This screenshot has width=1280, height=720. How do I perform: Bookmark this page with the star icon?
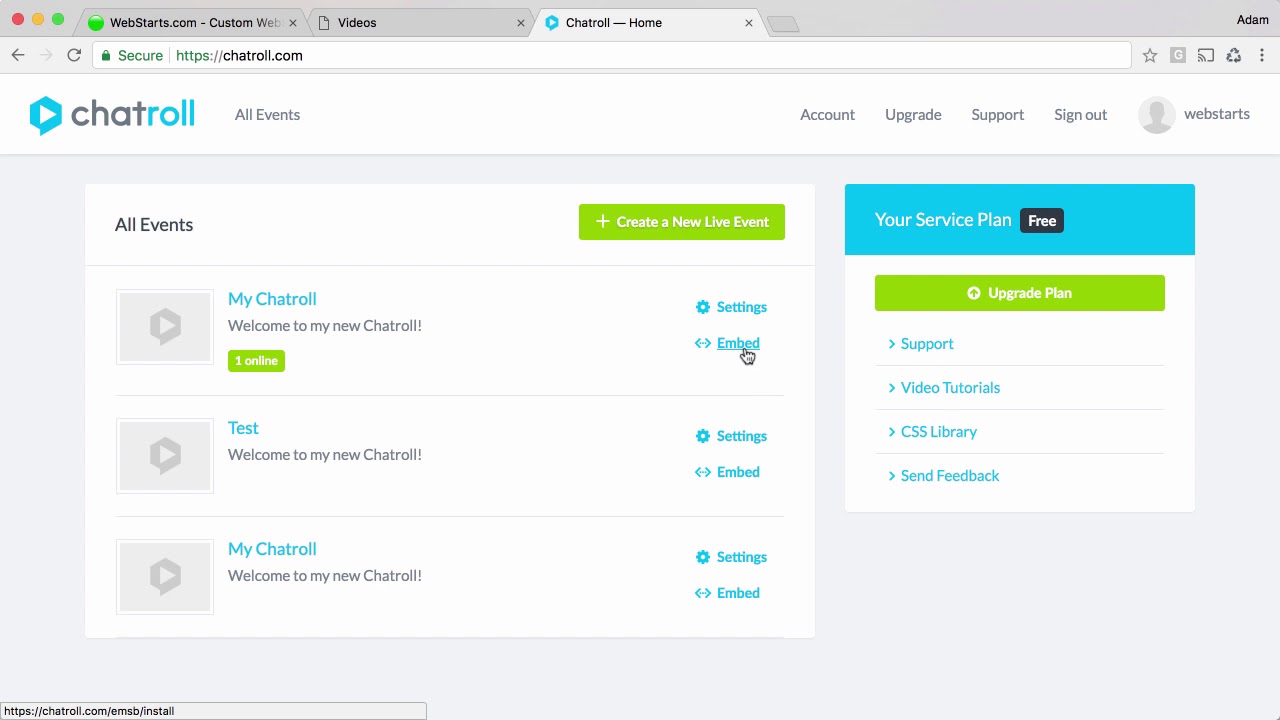click(1150, 56)
